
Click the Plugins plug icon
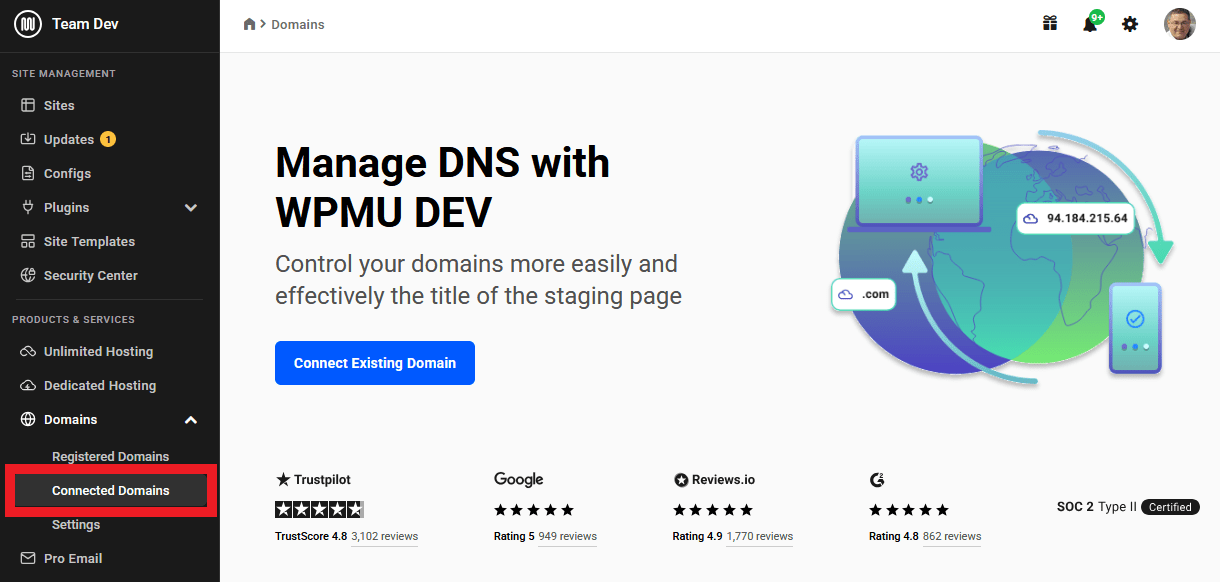tap(27, 207)
